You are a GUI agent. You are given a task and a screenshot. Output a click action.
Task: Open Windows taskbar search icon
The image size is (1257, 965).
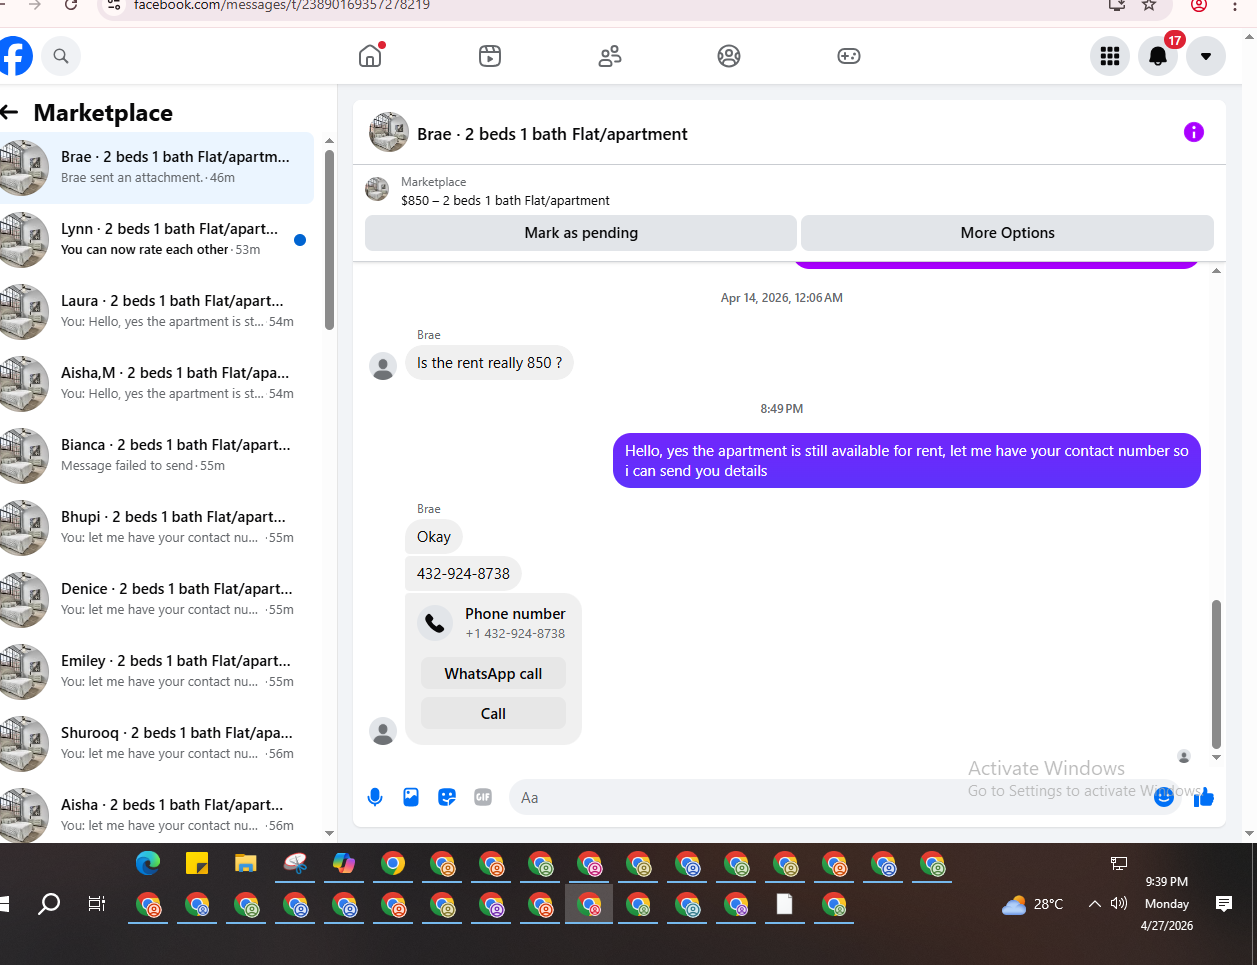click(48, 904)
